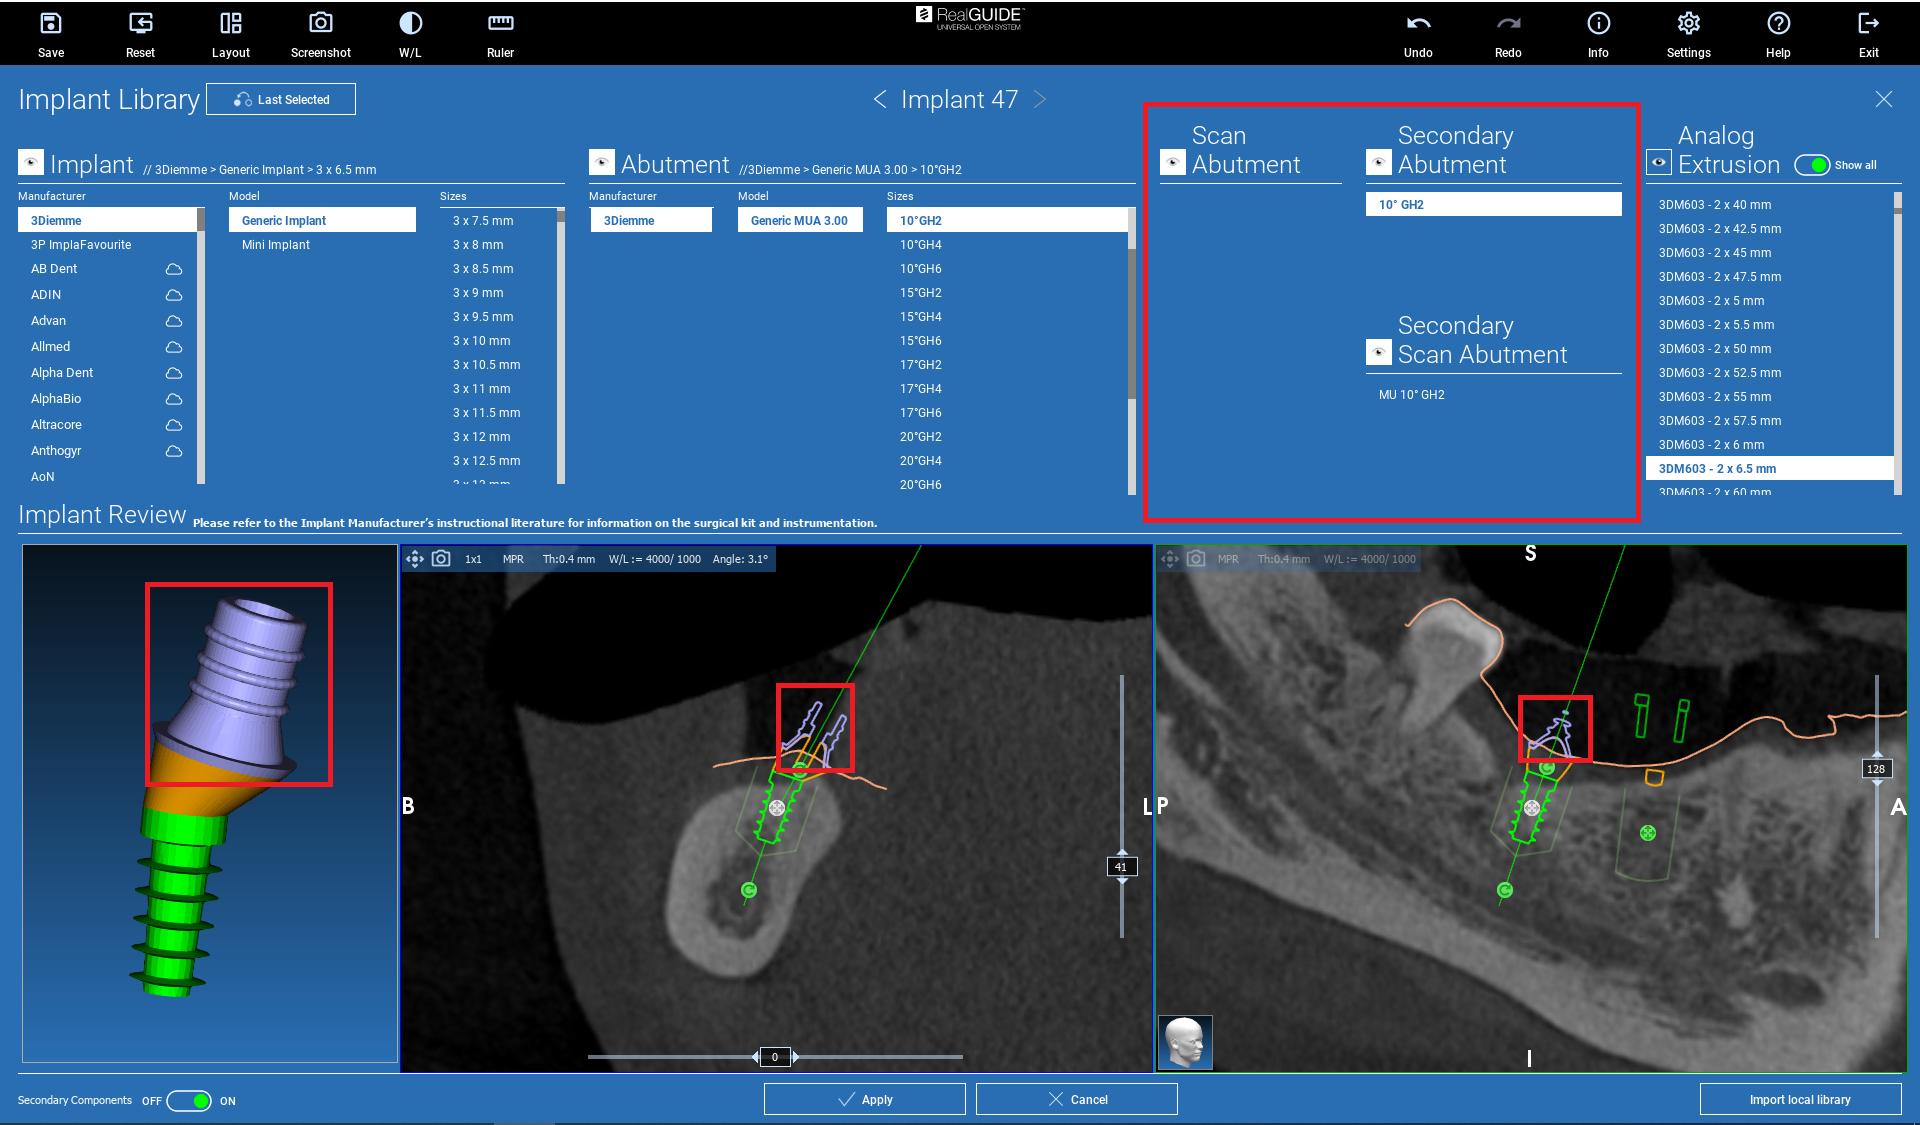Click the Save icon in toolbar
This screenshot has width=1920, height=1125.
(50, 24)
